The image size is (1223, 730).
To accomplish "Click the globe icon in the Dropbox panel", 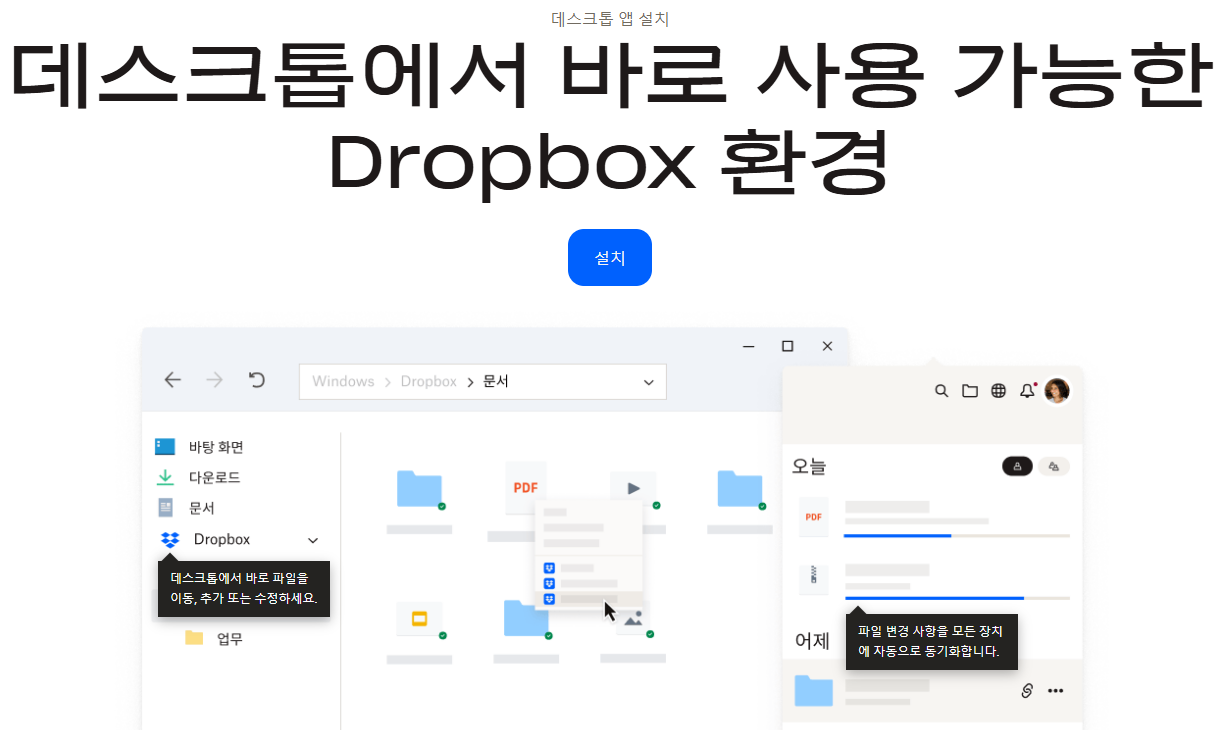I will pos(998,391).
